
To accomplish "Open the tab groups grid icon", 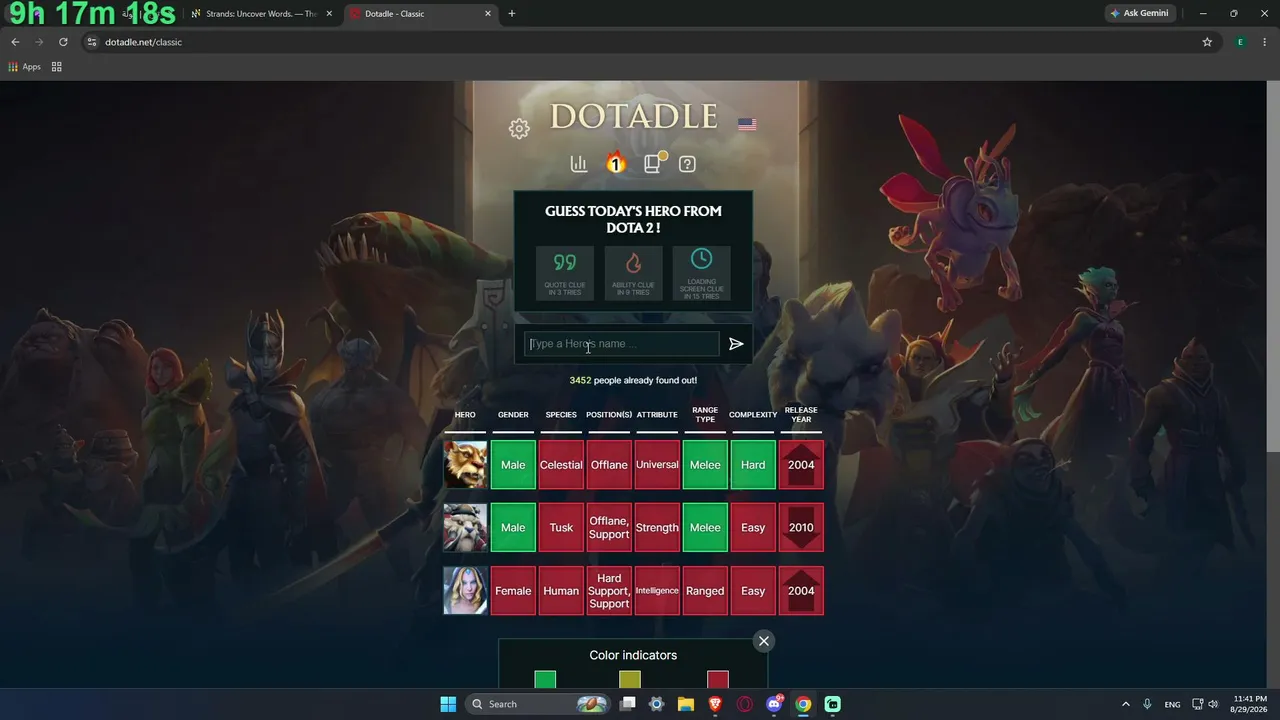I will (57, 67).
